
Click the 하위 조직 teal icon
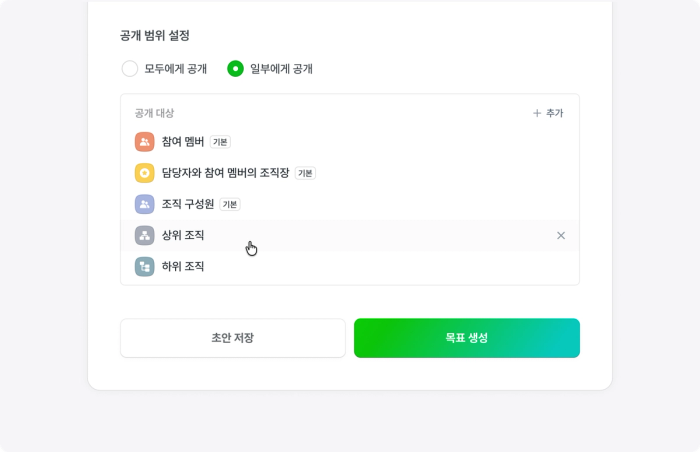coord(144,266)
